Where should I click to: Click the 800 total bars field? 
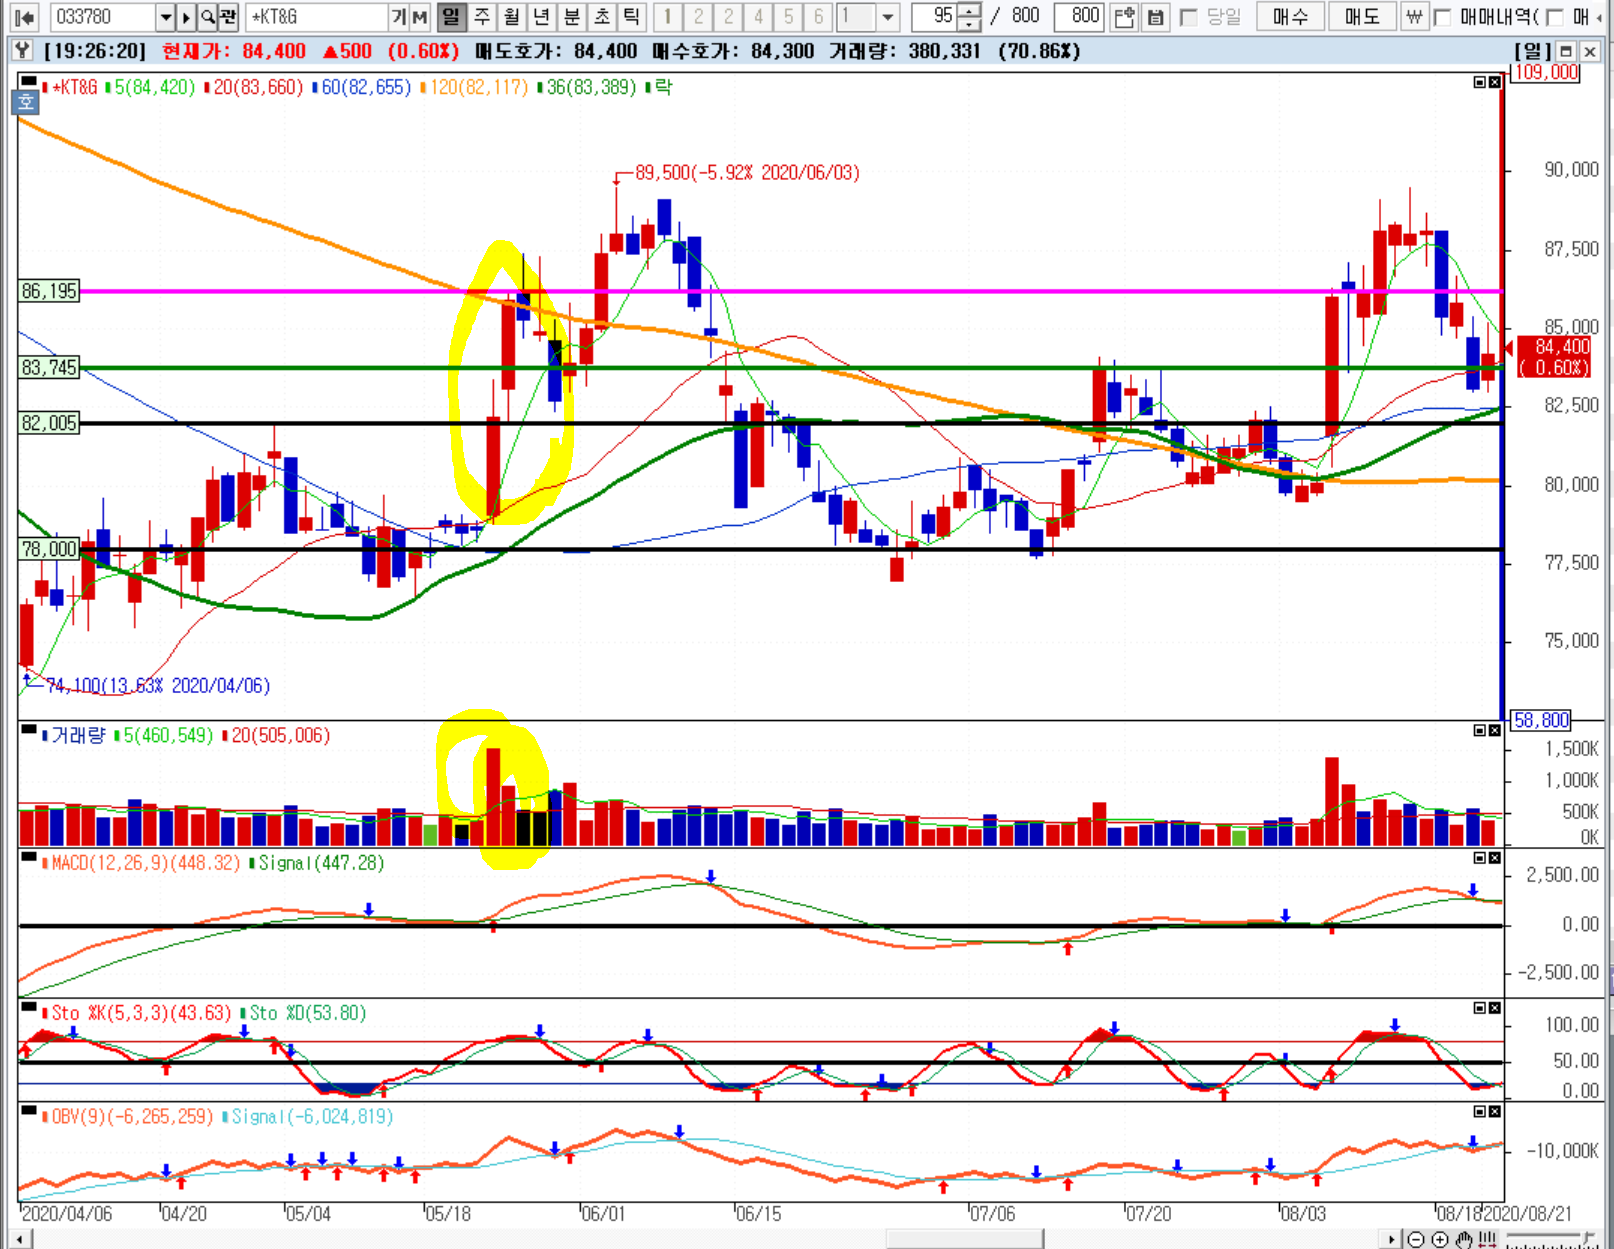[x=1079, y=17]
